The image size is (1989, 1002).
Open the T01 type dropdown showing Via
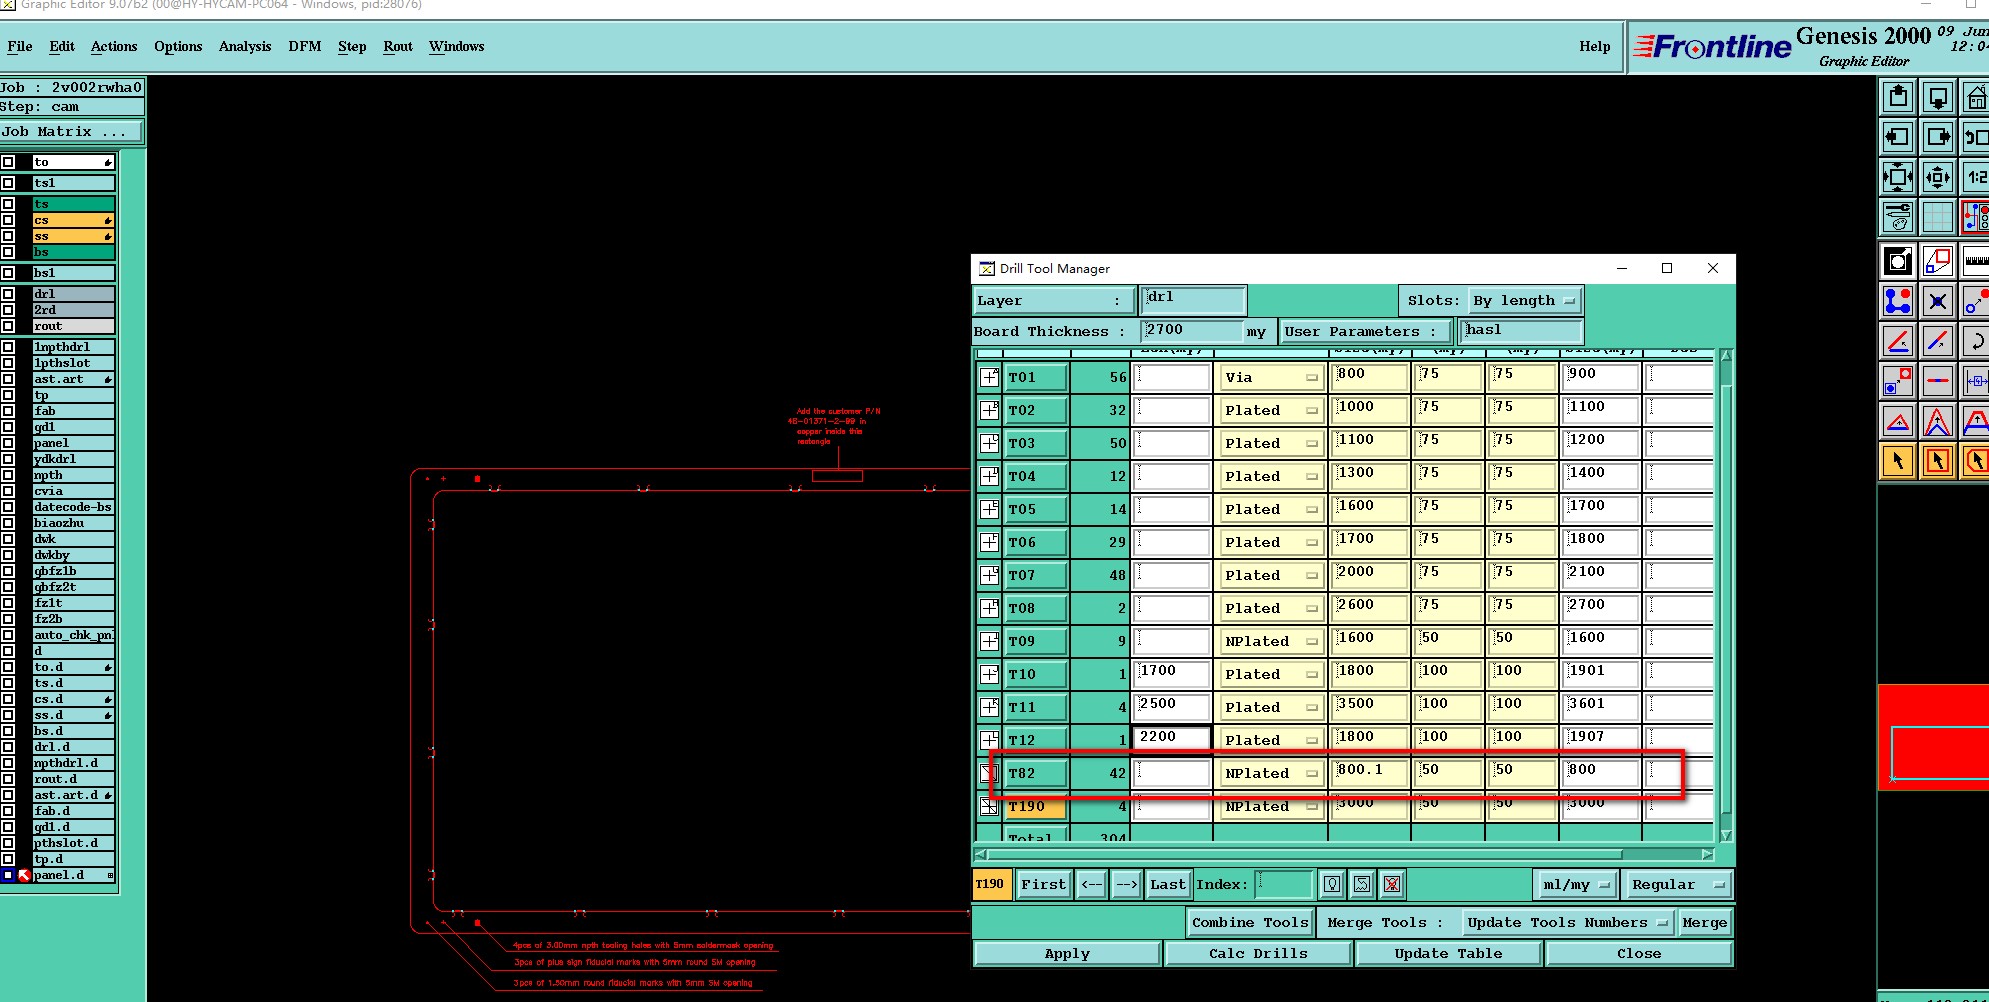1270,377
